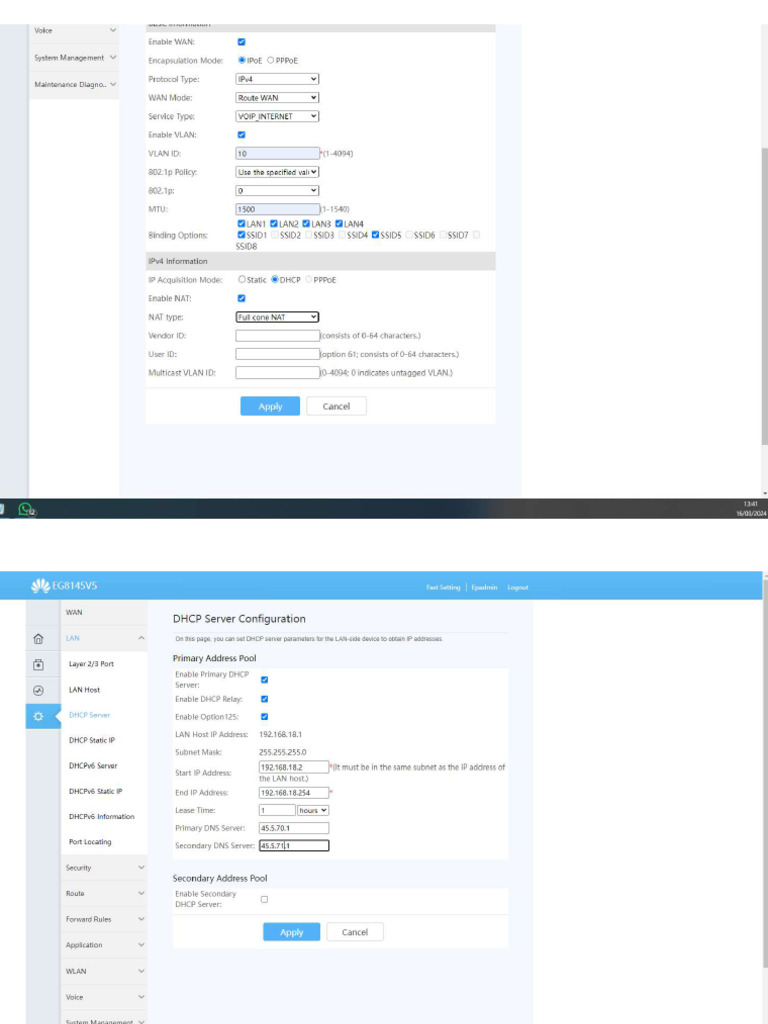The height and width of the screenshot is (1024, 768).
Task: Focus the VLAN ID input field
Action: [278, 153]
